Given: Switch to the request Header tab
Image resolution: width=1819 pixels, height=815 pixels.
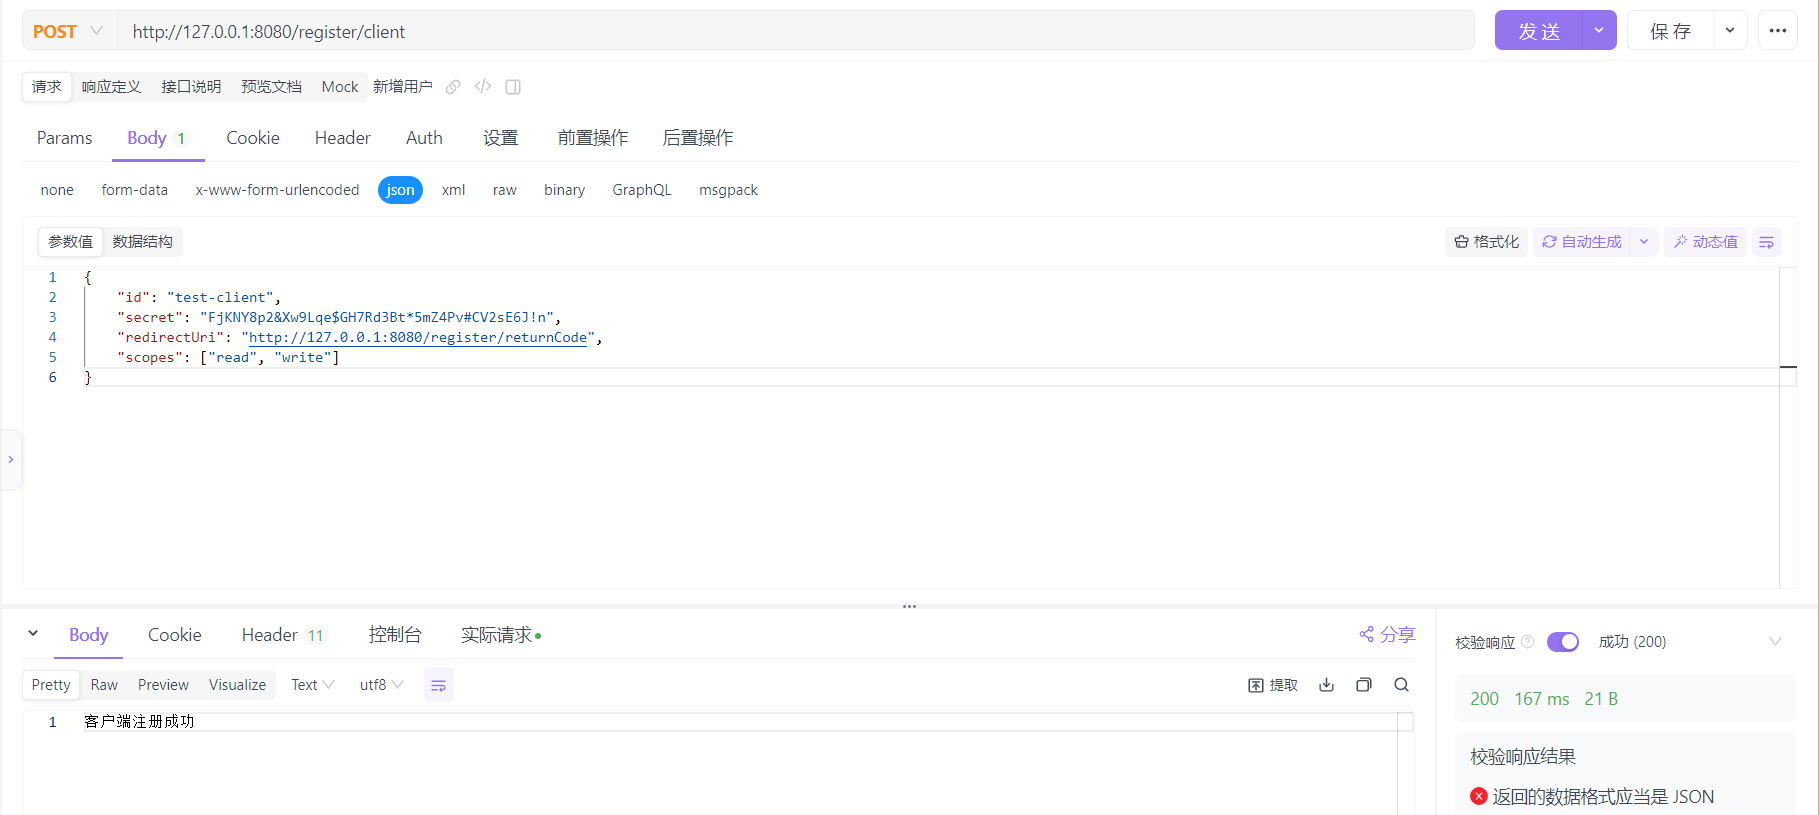Looking at the screenshot, I should coord(343,138).
